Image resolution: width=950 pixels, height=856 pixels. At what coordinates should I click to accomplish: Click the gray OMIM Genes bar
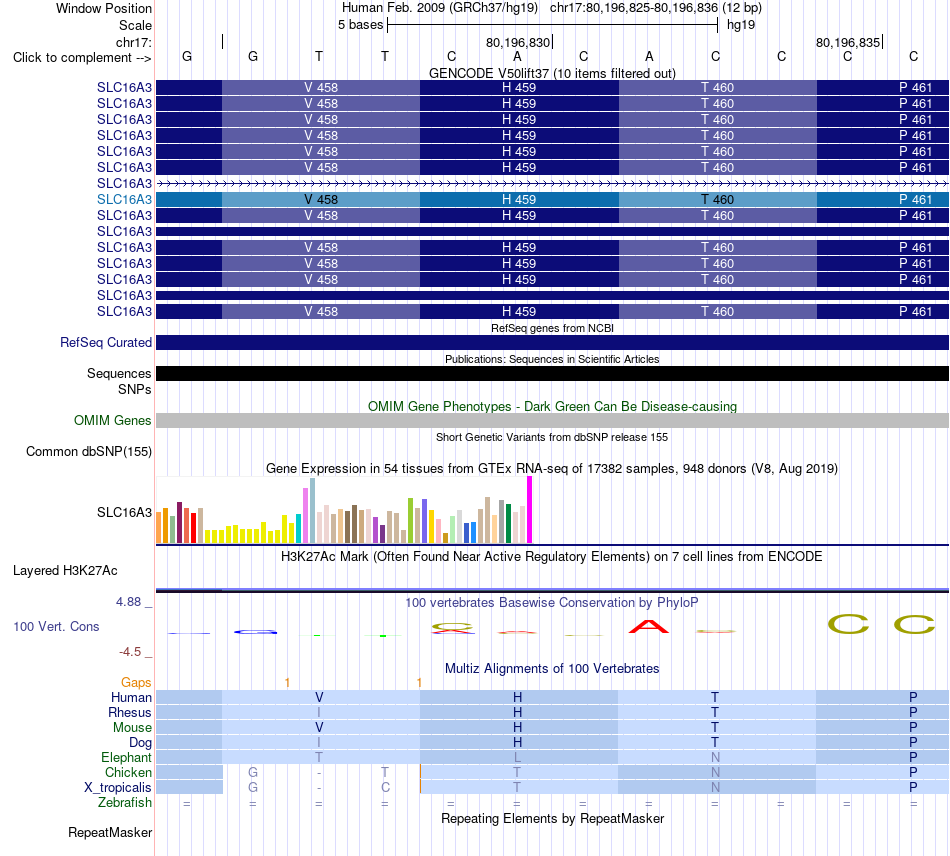553,420
